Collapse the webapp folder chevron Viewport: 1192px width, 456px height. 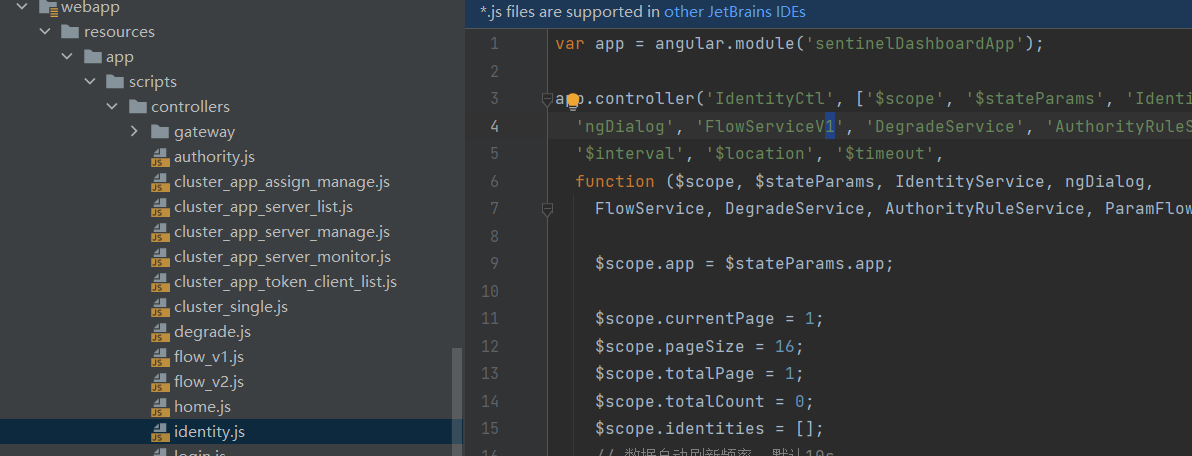22,8
